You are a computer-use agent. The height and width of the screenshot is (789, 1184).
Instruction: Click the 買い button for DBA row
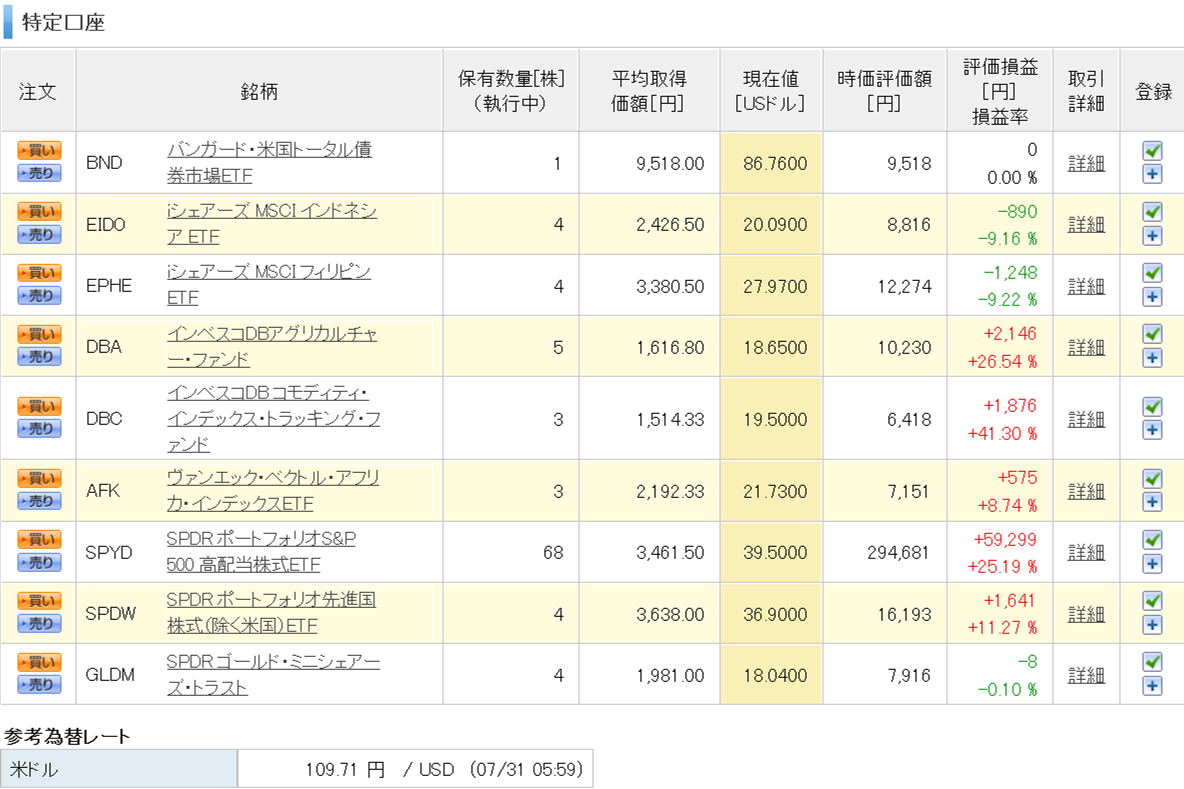pos(39,334)
